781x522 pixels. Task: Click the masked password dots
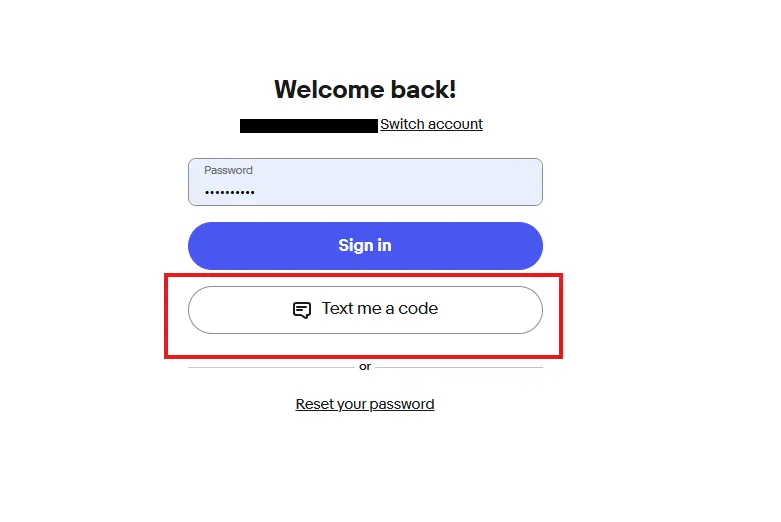(230, 192)
